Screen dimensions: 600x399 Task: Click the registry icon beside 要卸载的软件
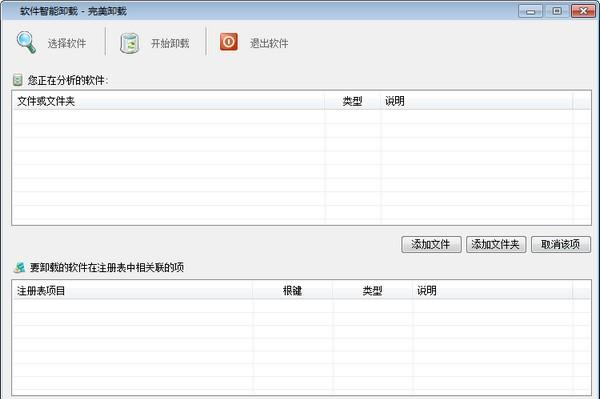pos(19,267)
